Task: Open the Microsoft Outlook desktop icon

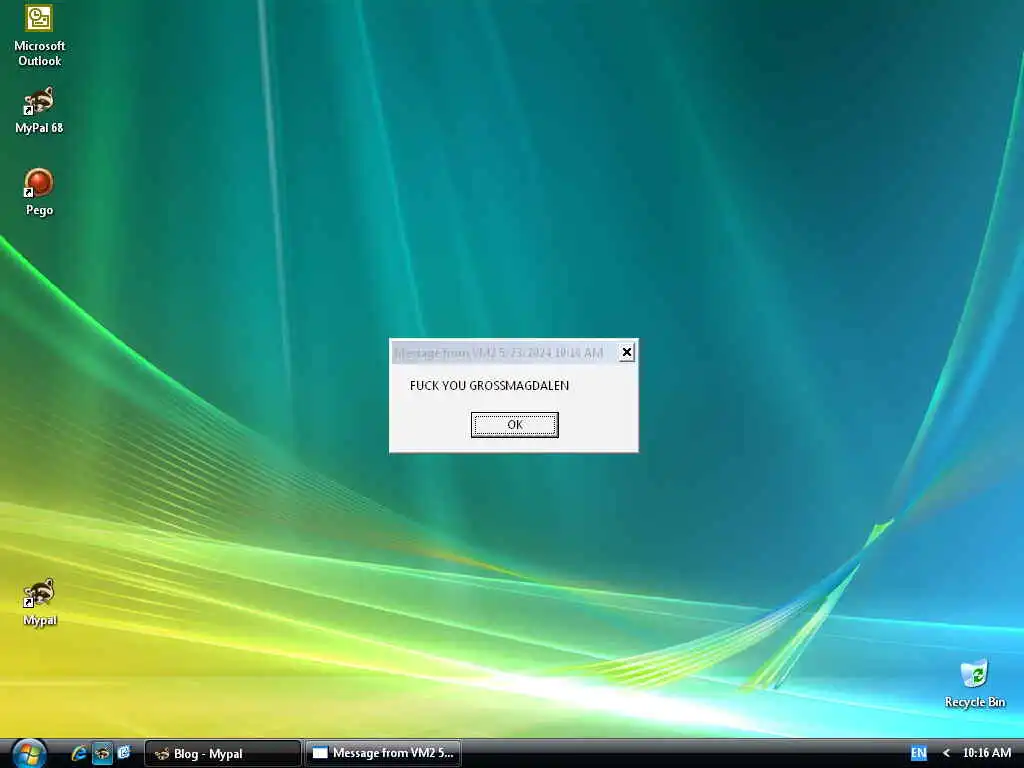Action: 39,35
